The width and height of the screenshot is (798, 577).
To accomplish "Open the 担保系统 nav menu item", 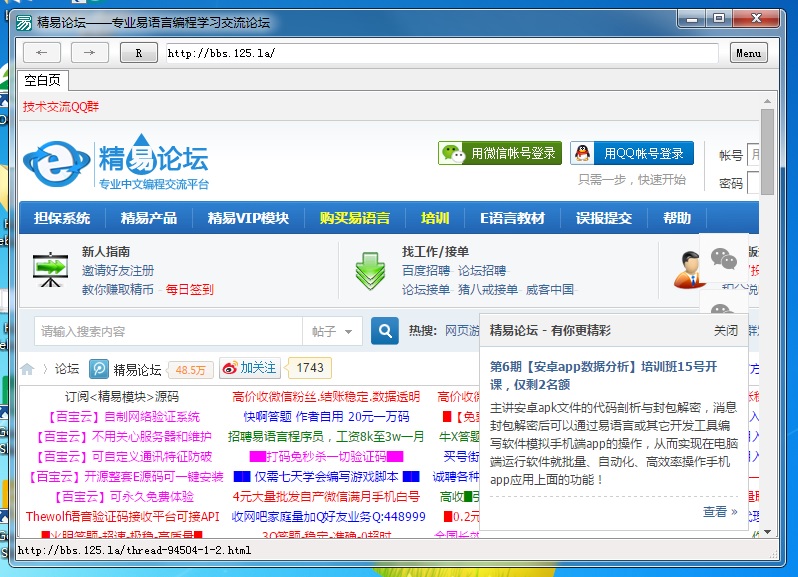I will point(62,218).
